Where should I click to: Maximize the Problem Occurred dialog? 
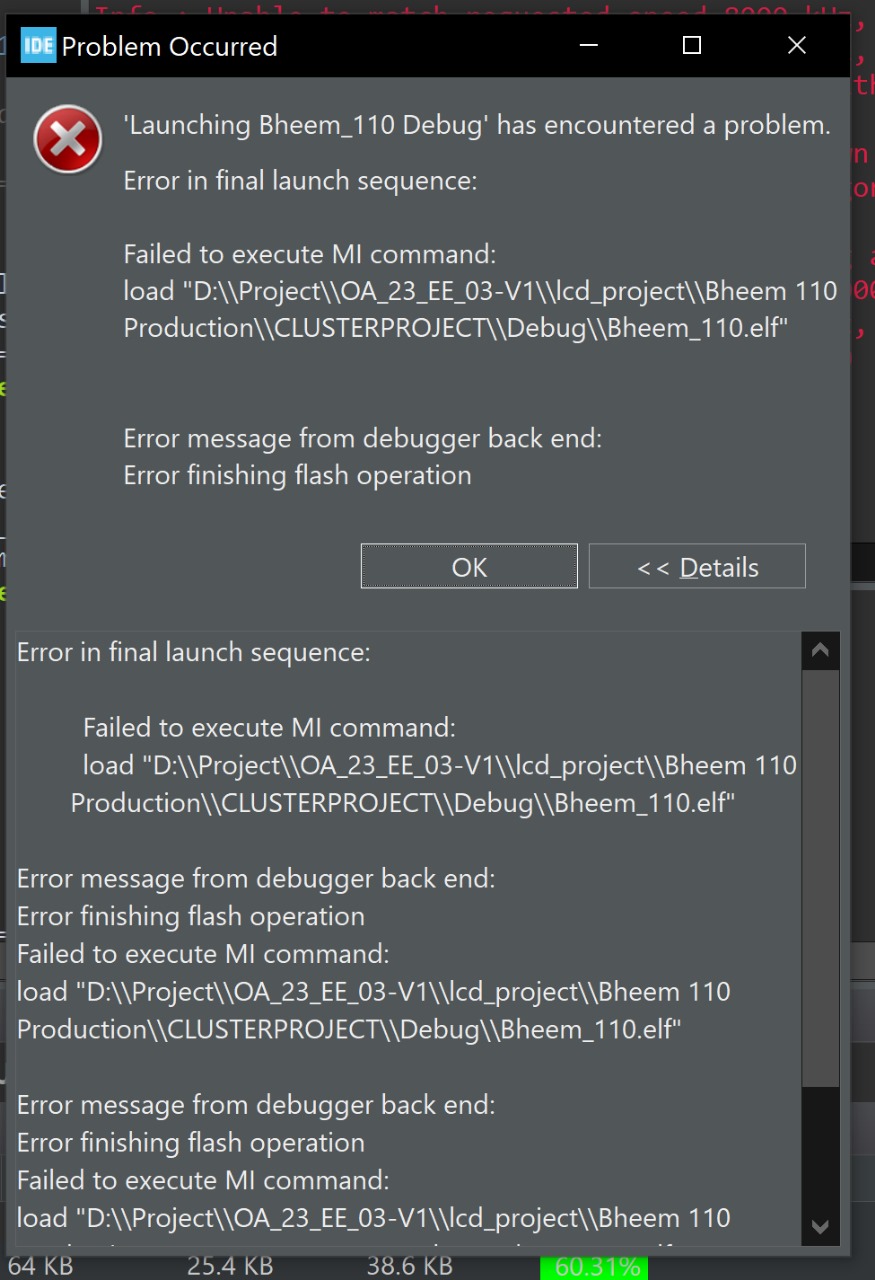(692, 45)
